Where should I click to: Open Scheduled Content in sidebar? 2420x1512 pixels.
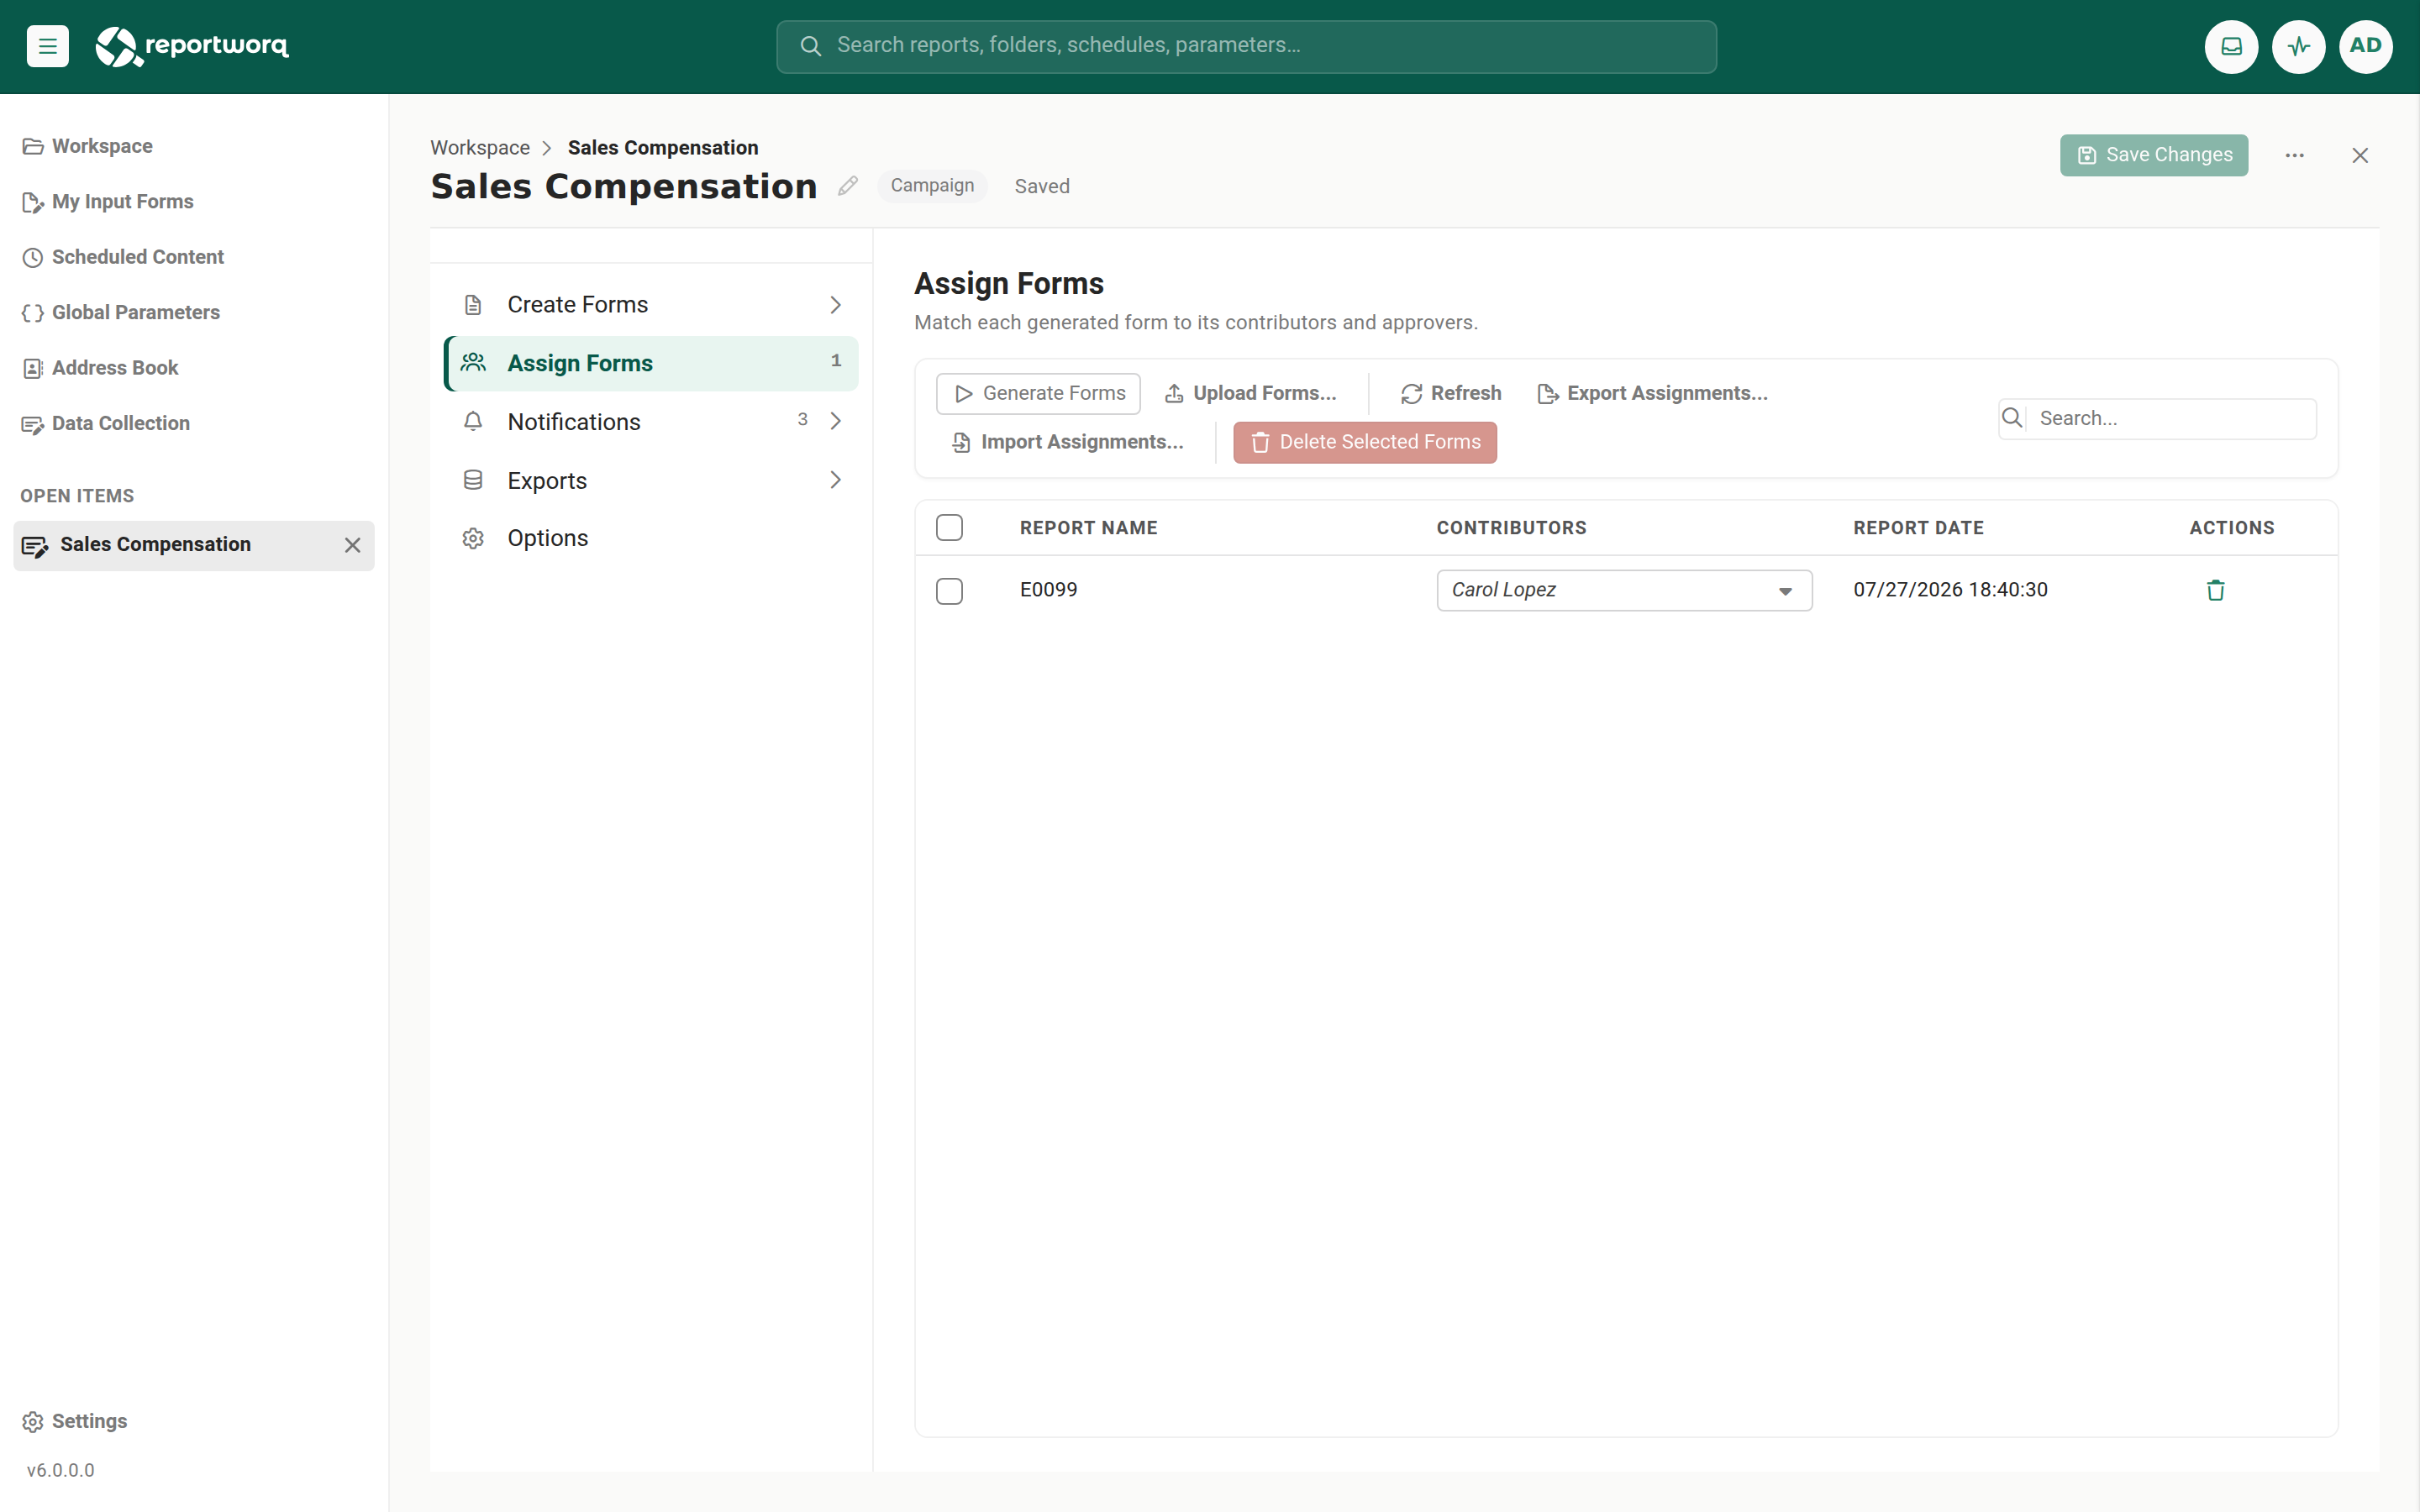click(123, 257)
